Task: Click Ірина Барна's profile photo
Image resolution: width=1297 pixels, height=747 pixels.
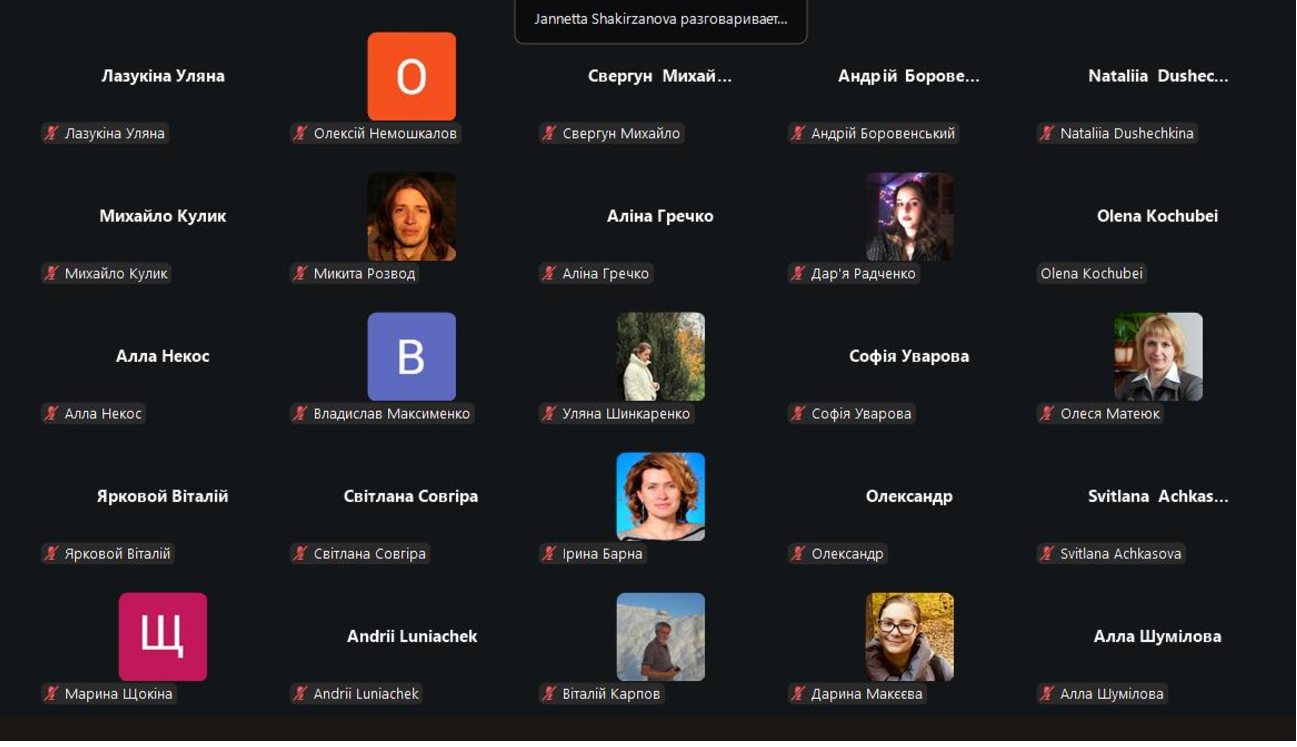Action: [x=661, y=497]
